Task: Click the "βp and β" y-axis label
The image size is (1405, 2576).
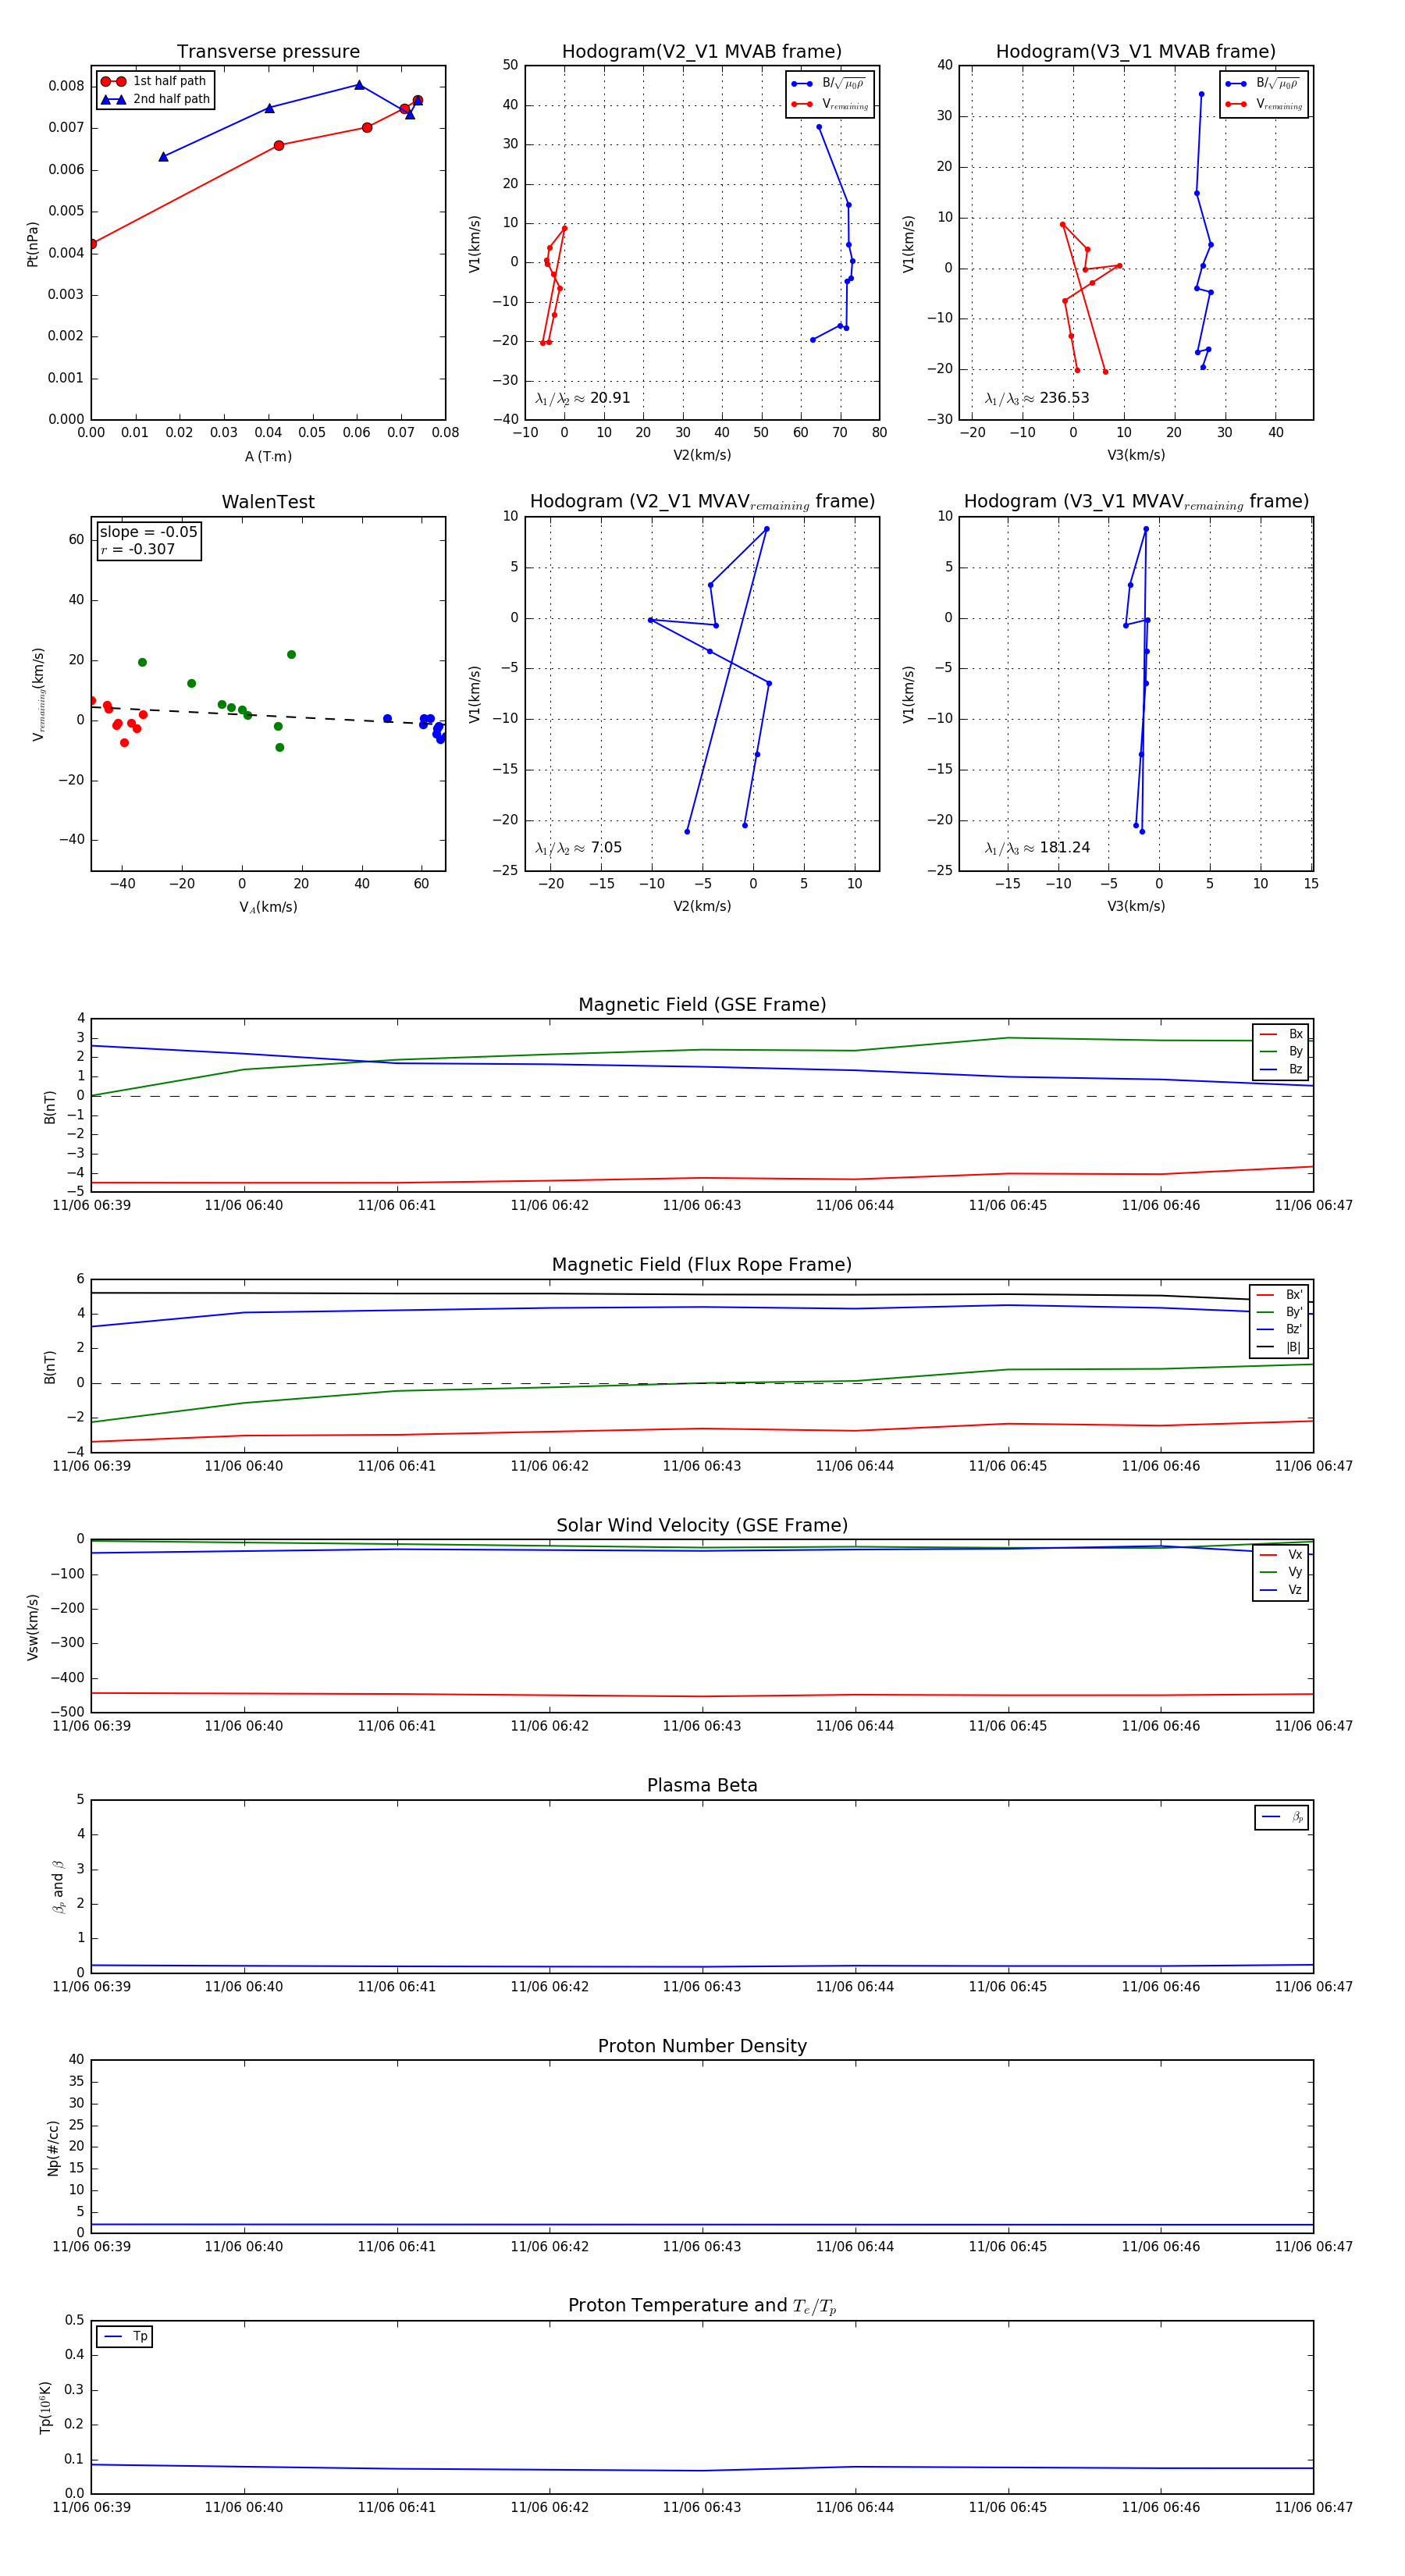Action: [x=58, y=1887]
